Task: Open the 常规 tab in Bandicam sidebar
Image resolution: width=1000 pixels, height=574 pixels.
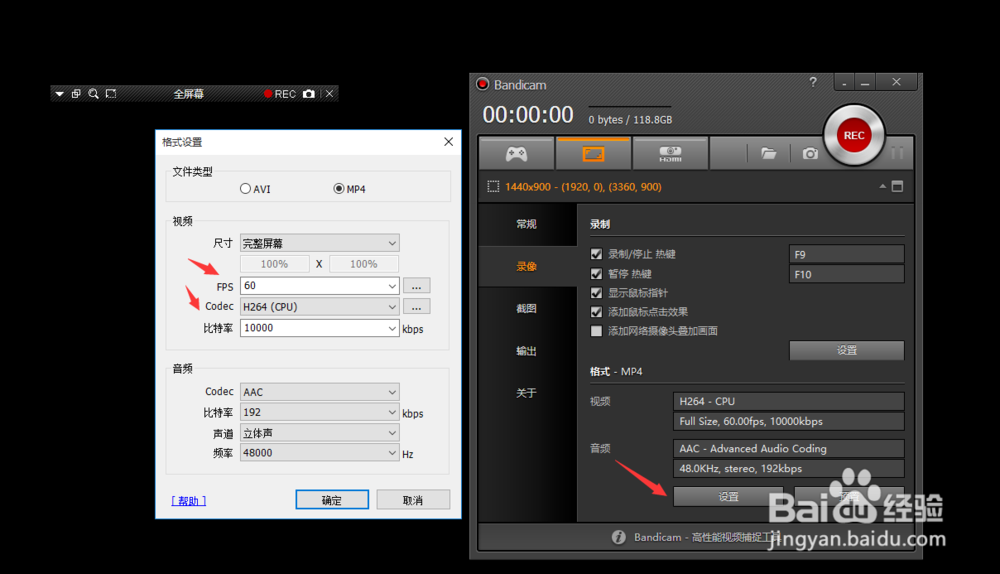Action: pos(527,224)
